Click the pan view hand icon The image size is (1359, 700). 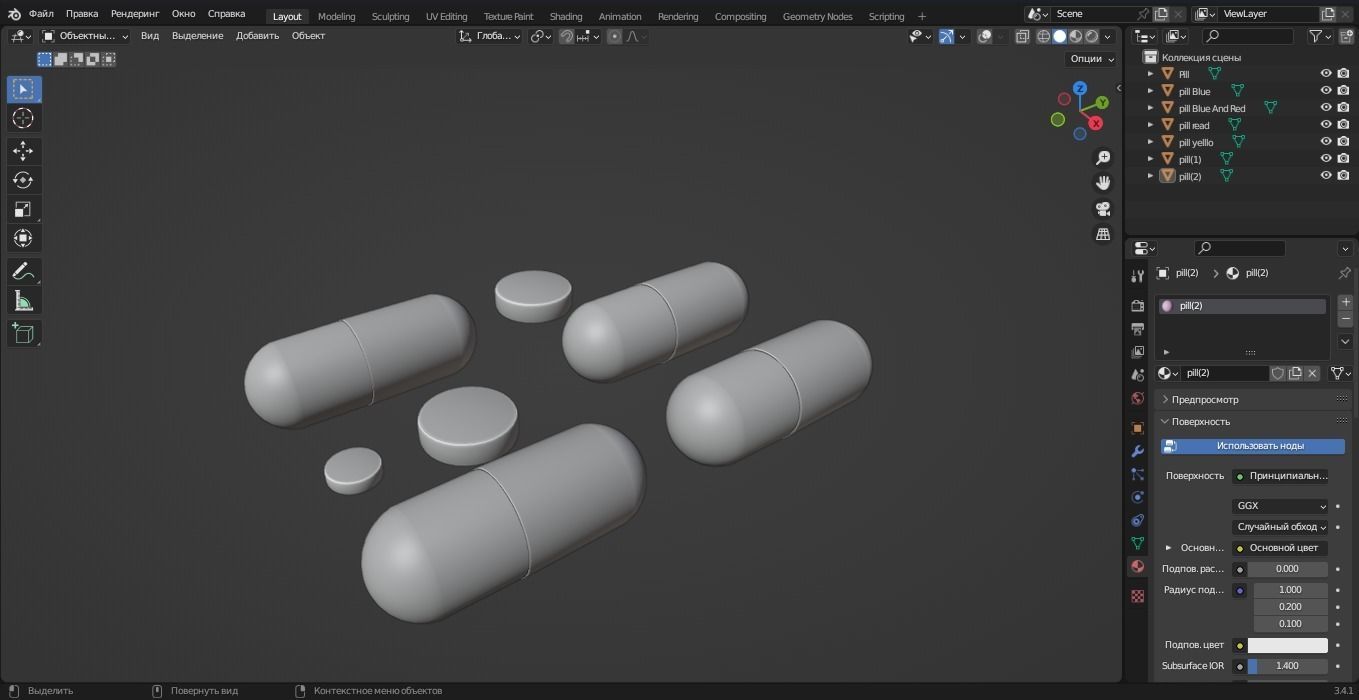point(1103,183)
